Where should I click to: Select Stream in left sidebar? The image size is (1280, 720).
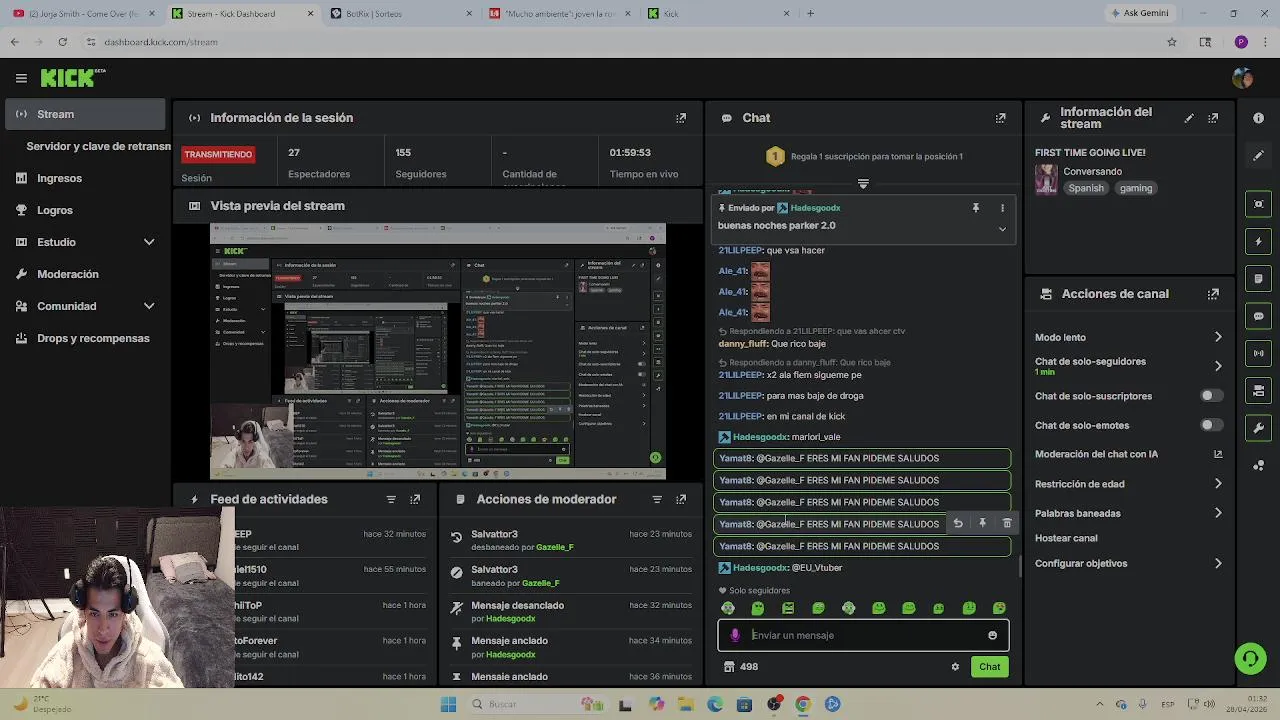pos(86,114)
